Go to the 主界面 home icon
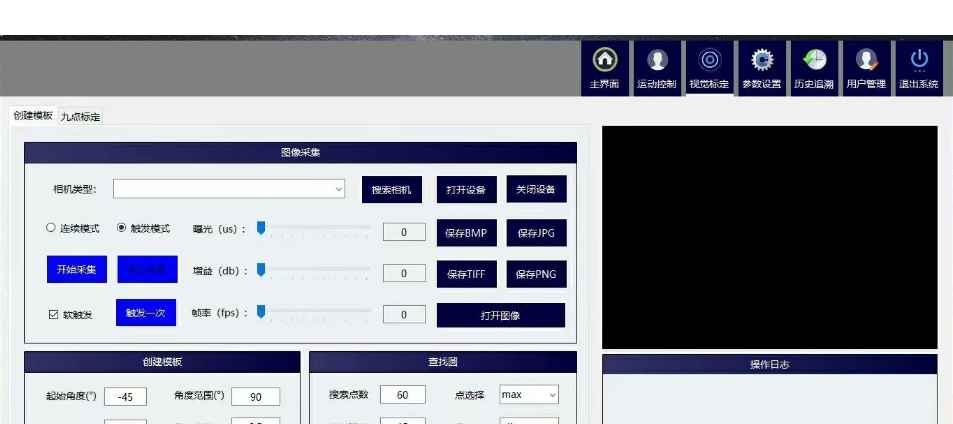Screen dimensions: 953x424 [604, 67]
